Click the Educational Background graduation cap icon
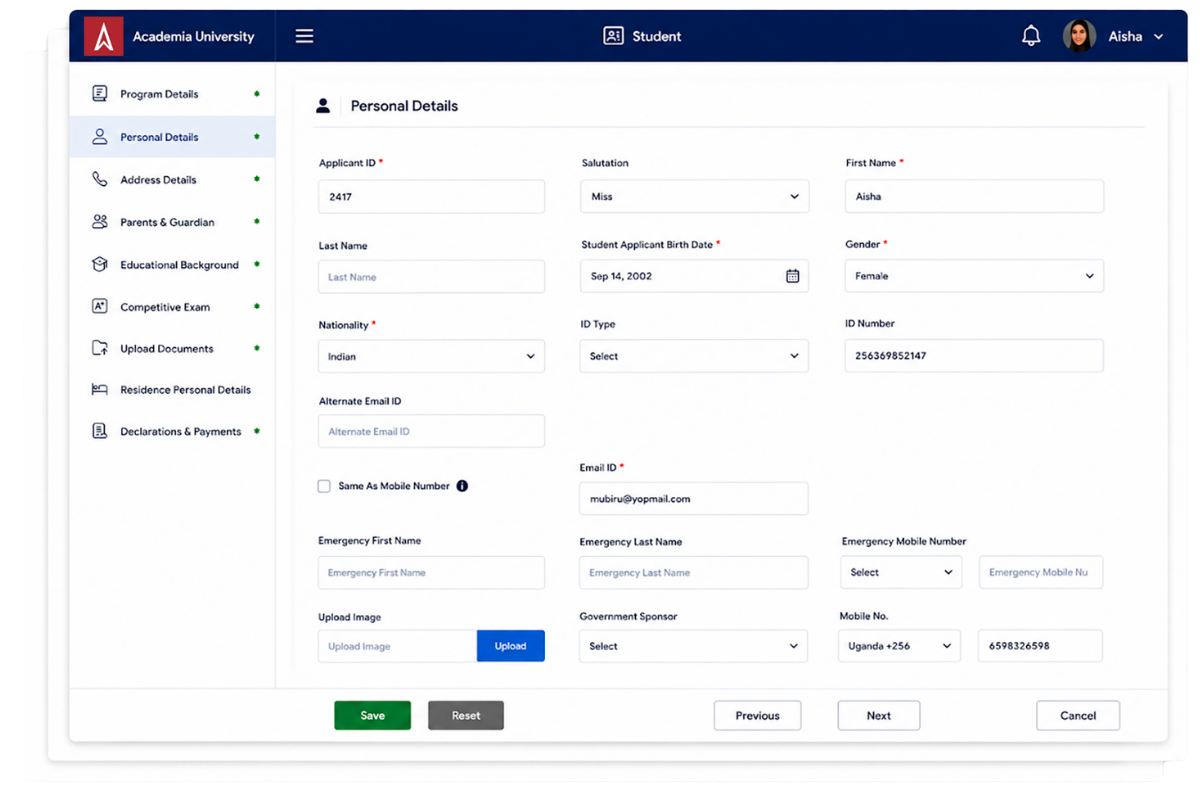 pyautogui.click(x=100, y=265)
